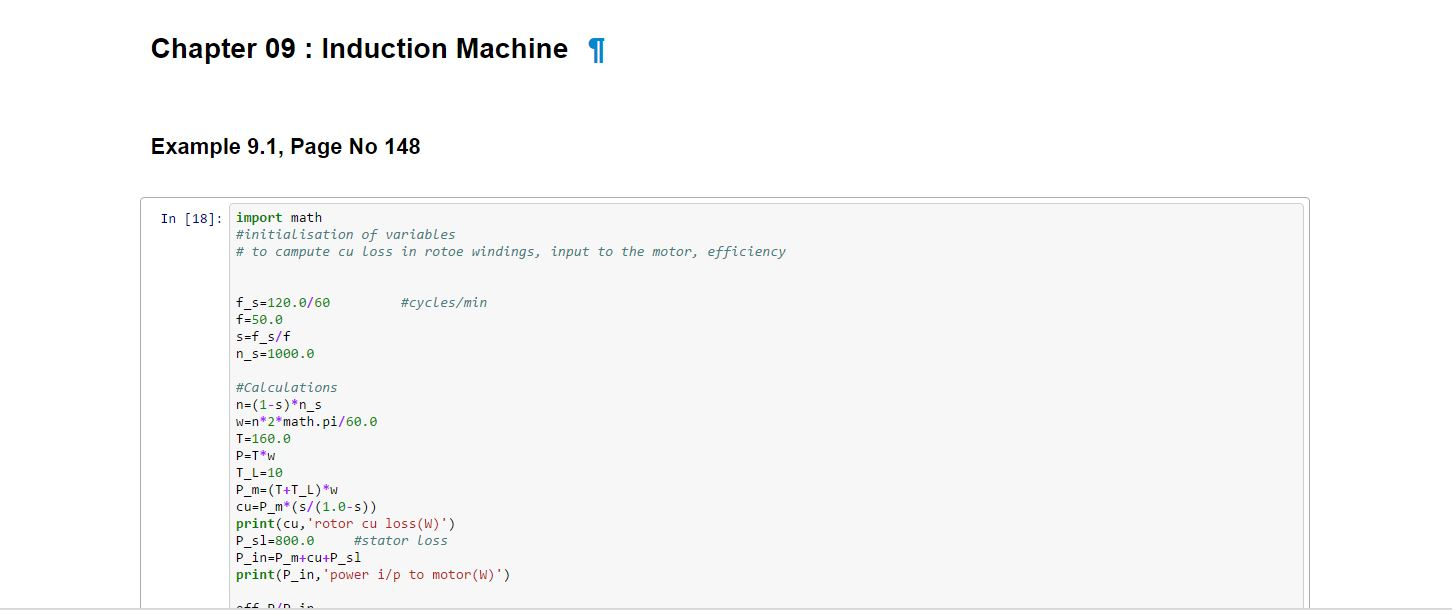
Task: Click the w=n*2*math.pi/60.0 line
Action: point(306,421)
